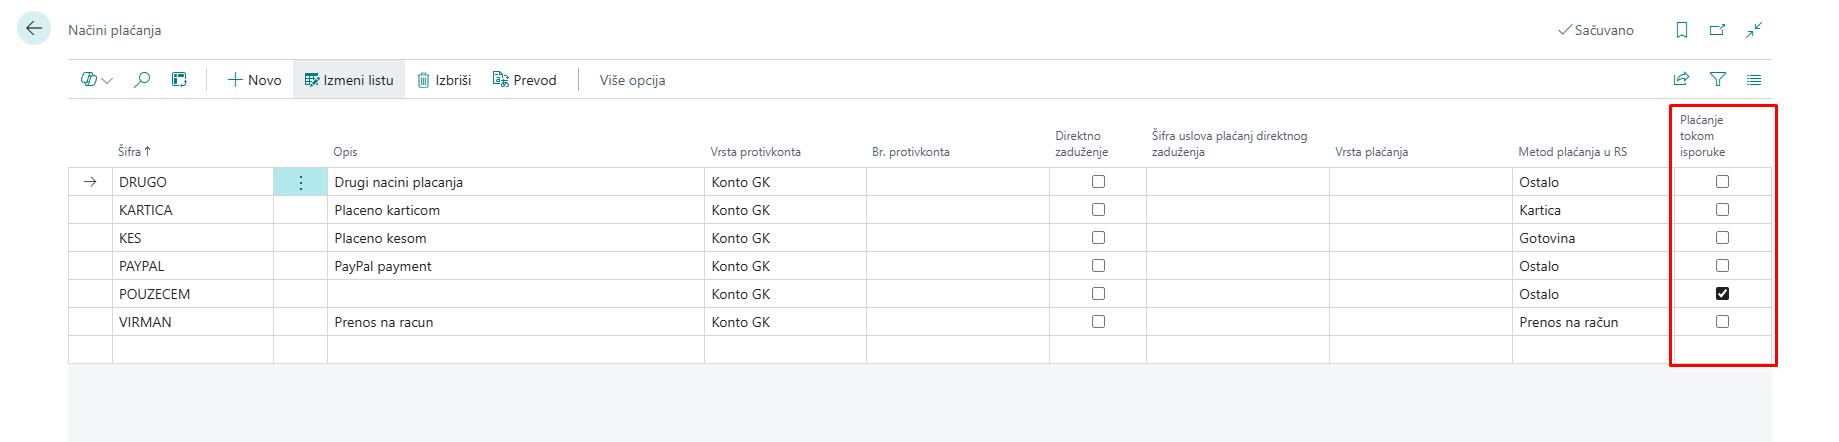1839x442 pixels.
Task: Click the back arrow button
Action: click(x=34, y=29)
